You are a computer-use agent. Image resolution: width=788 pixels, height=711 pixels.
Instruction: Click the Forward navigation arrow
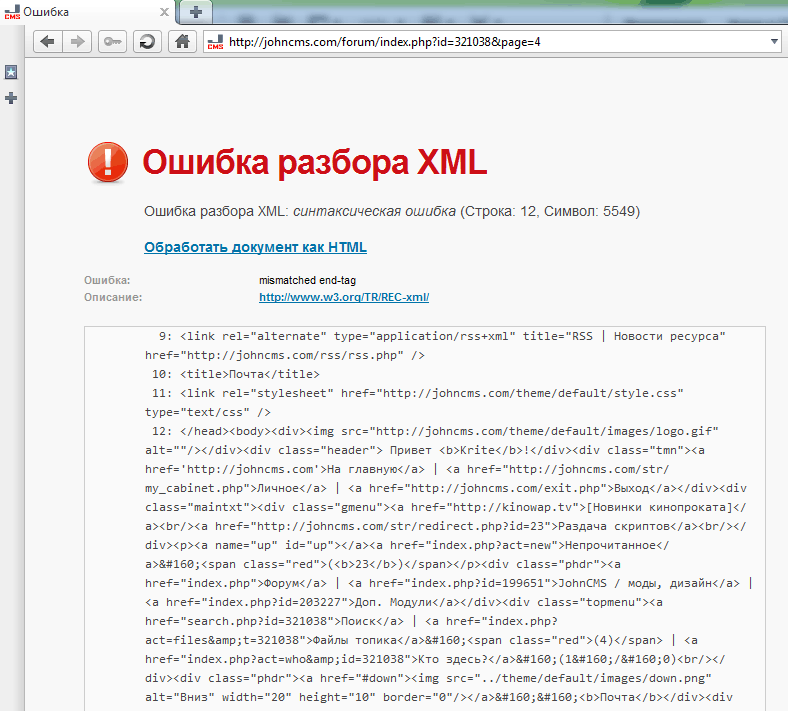click(x=77, y=41)
